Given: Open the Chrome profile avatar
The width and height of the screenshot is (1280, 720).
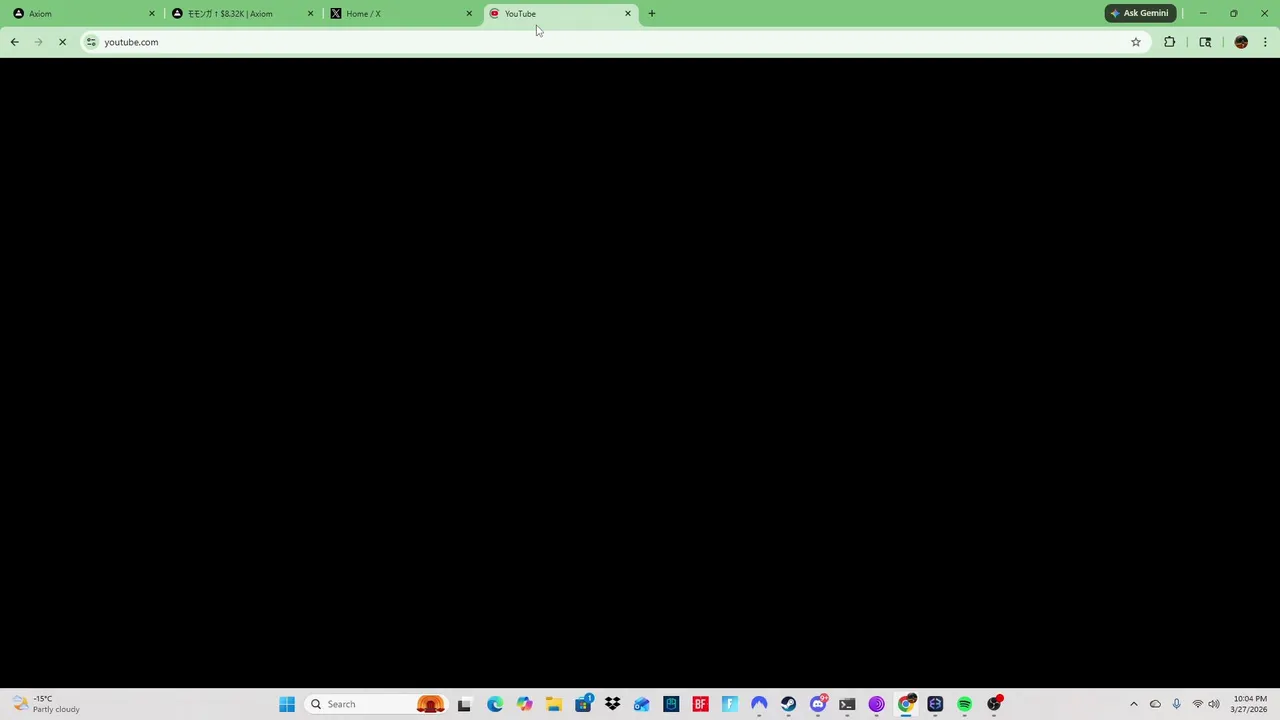Looking at the screenshot, I should pos(1241,42).
